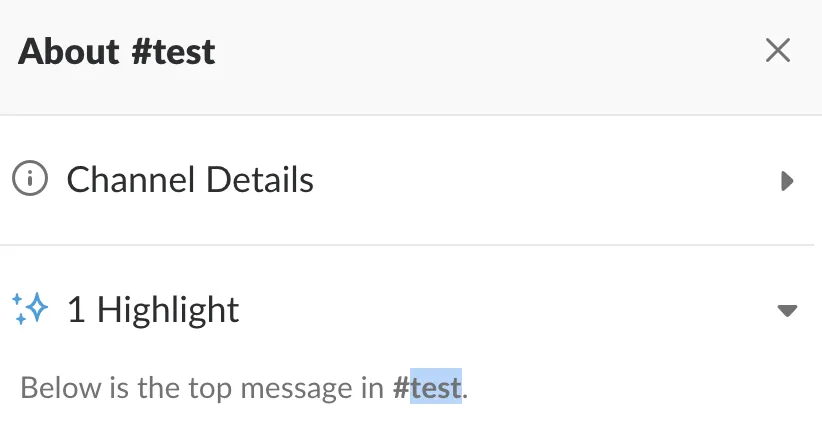Click the word 'About' in header

(x=68, y=51)
